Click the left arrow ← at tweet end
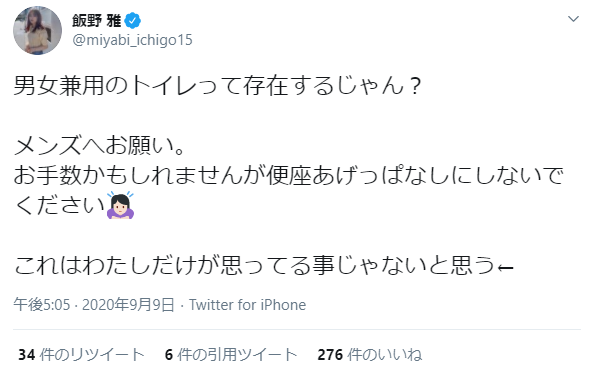 coord(505,267)
